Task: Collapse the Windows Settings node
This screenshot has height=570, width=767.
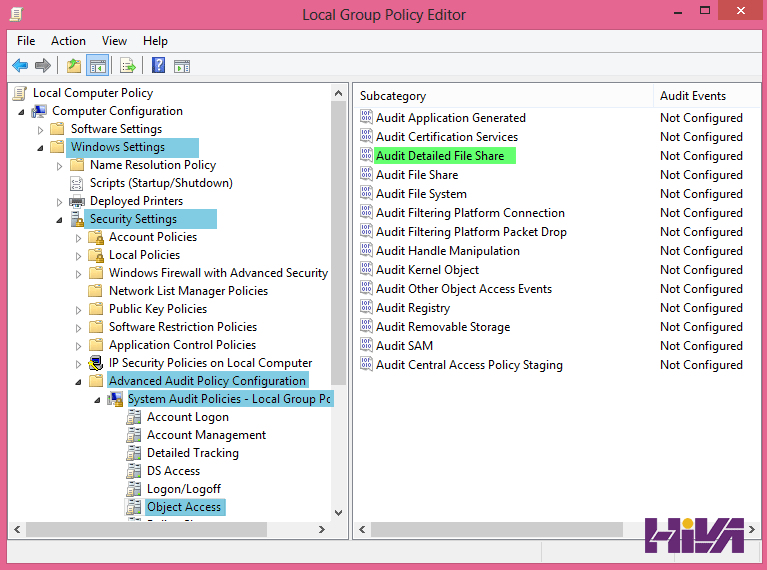Action: [x=41, y=148]
